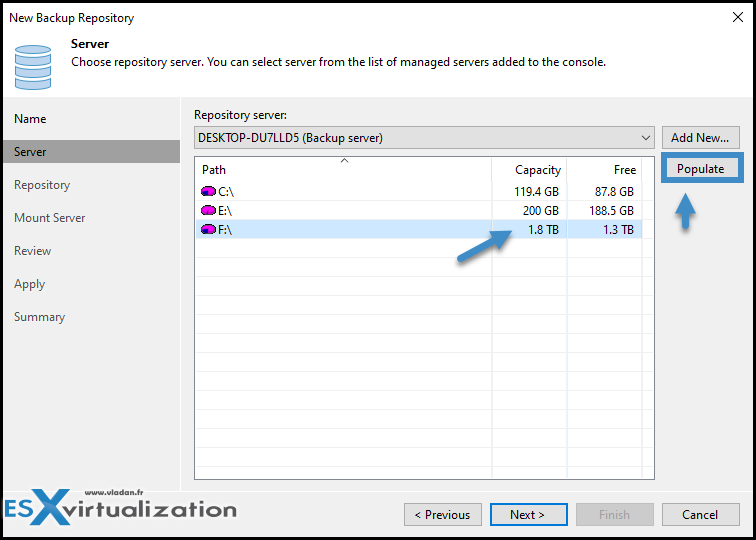Close the New Backup Repository dialog
Screen dimensions: 756x540
[x=738, y=18]
